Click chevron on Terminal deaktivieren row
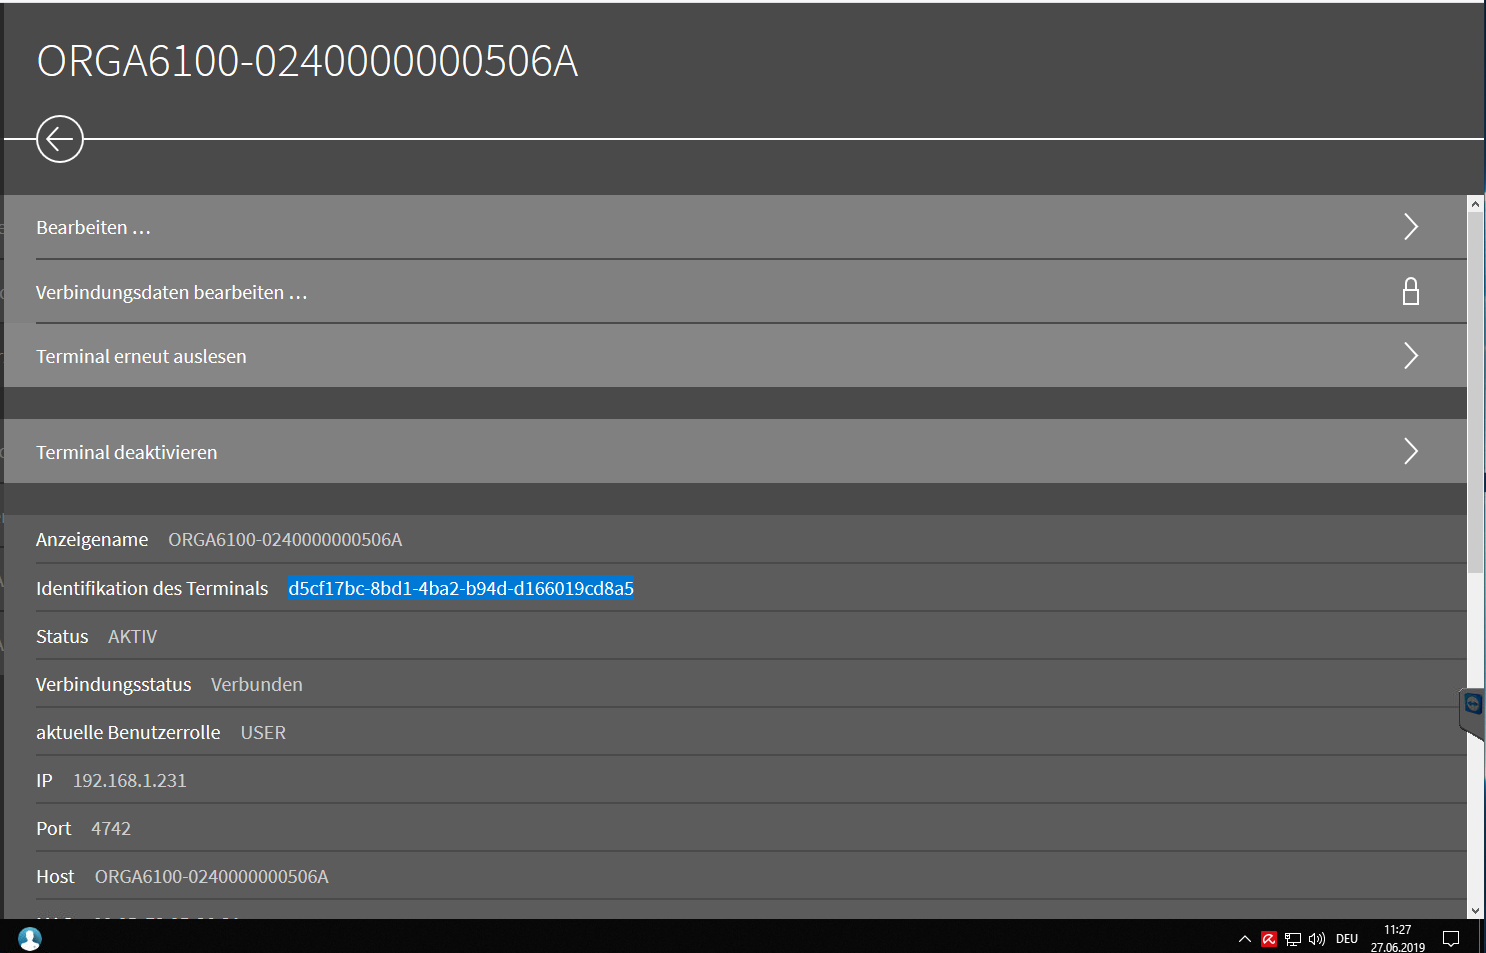Screen dimensions: 1486x953 [x=1411, y=451]
